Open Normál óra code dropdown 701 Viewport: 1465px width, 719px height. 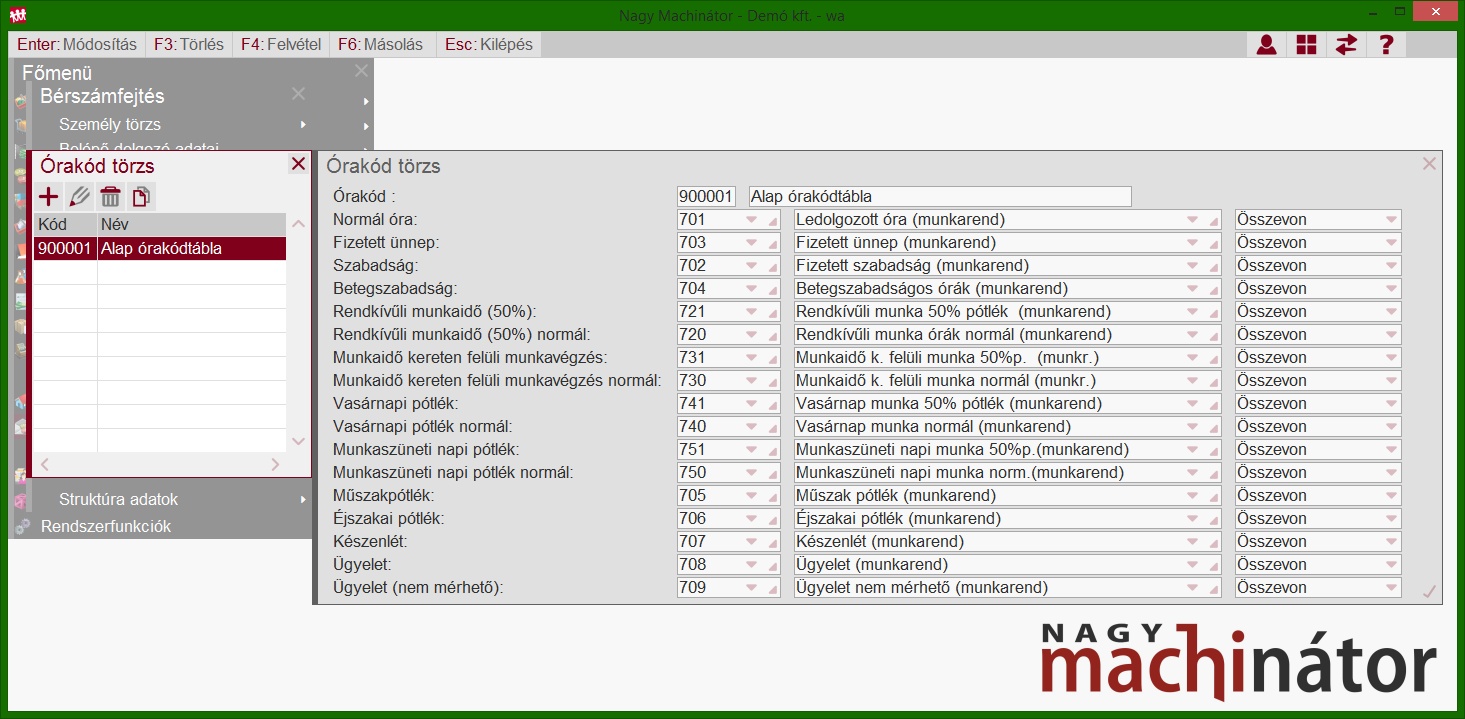751,219
